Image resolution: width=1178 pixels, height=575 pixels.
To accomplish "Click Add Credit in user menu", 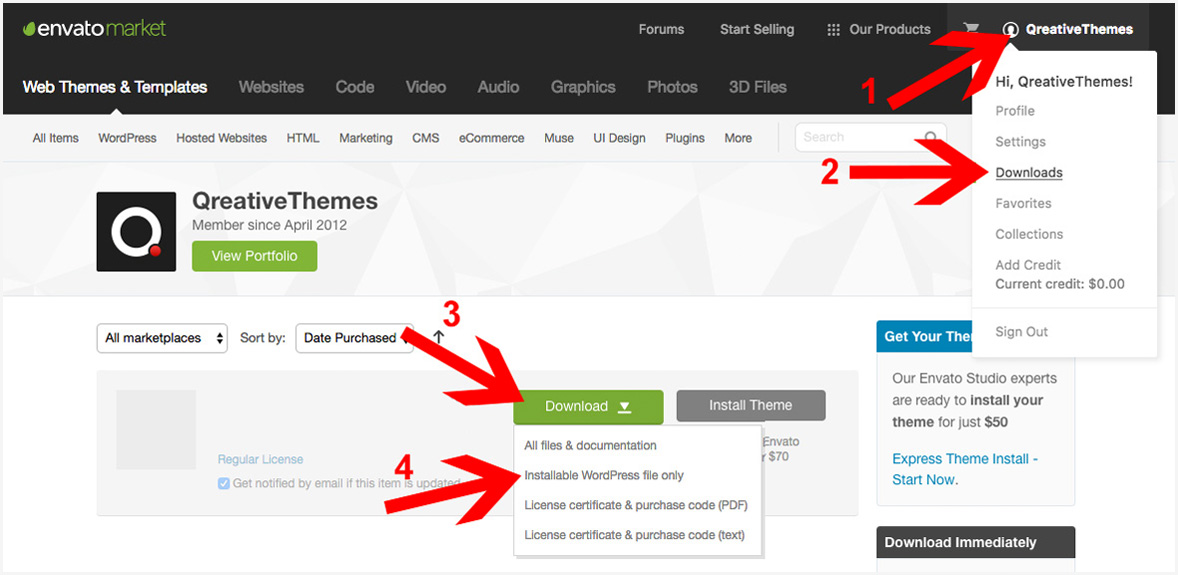I will tap(1028, 265).
